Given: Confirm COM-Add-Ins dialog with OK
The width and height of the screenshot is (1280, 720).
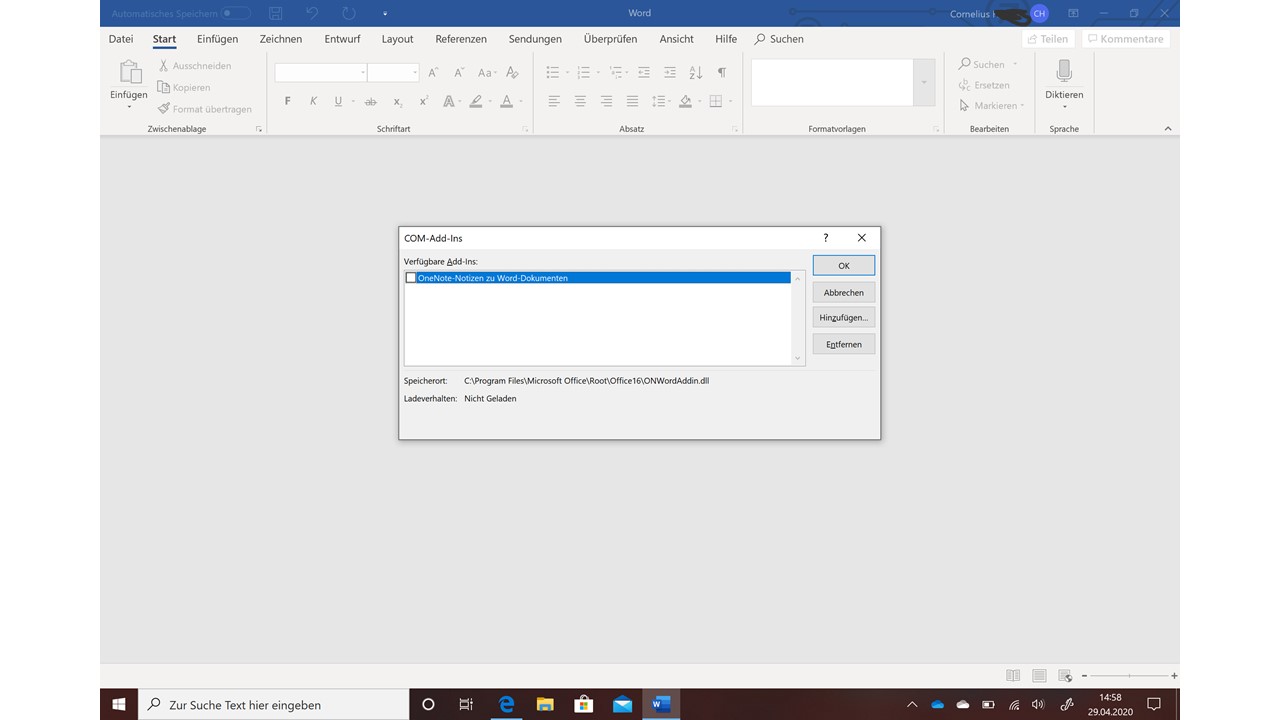Looking at the screenshot, I should [844, 266].
